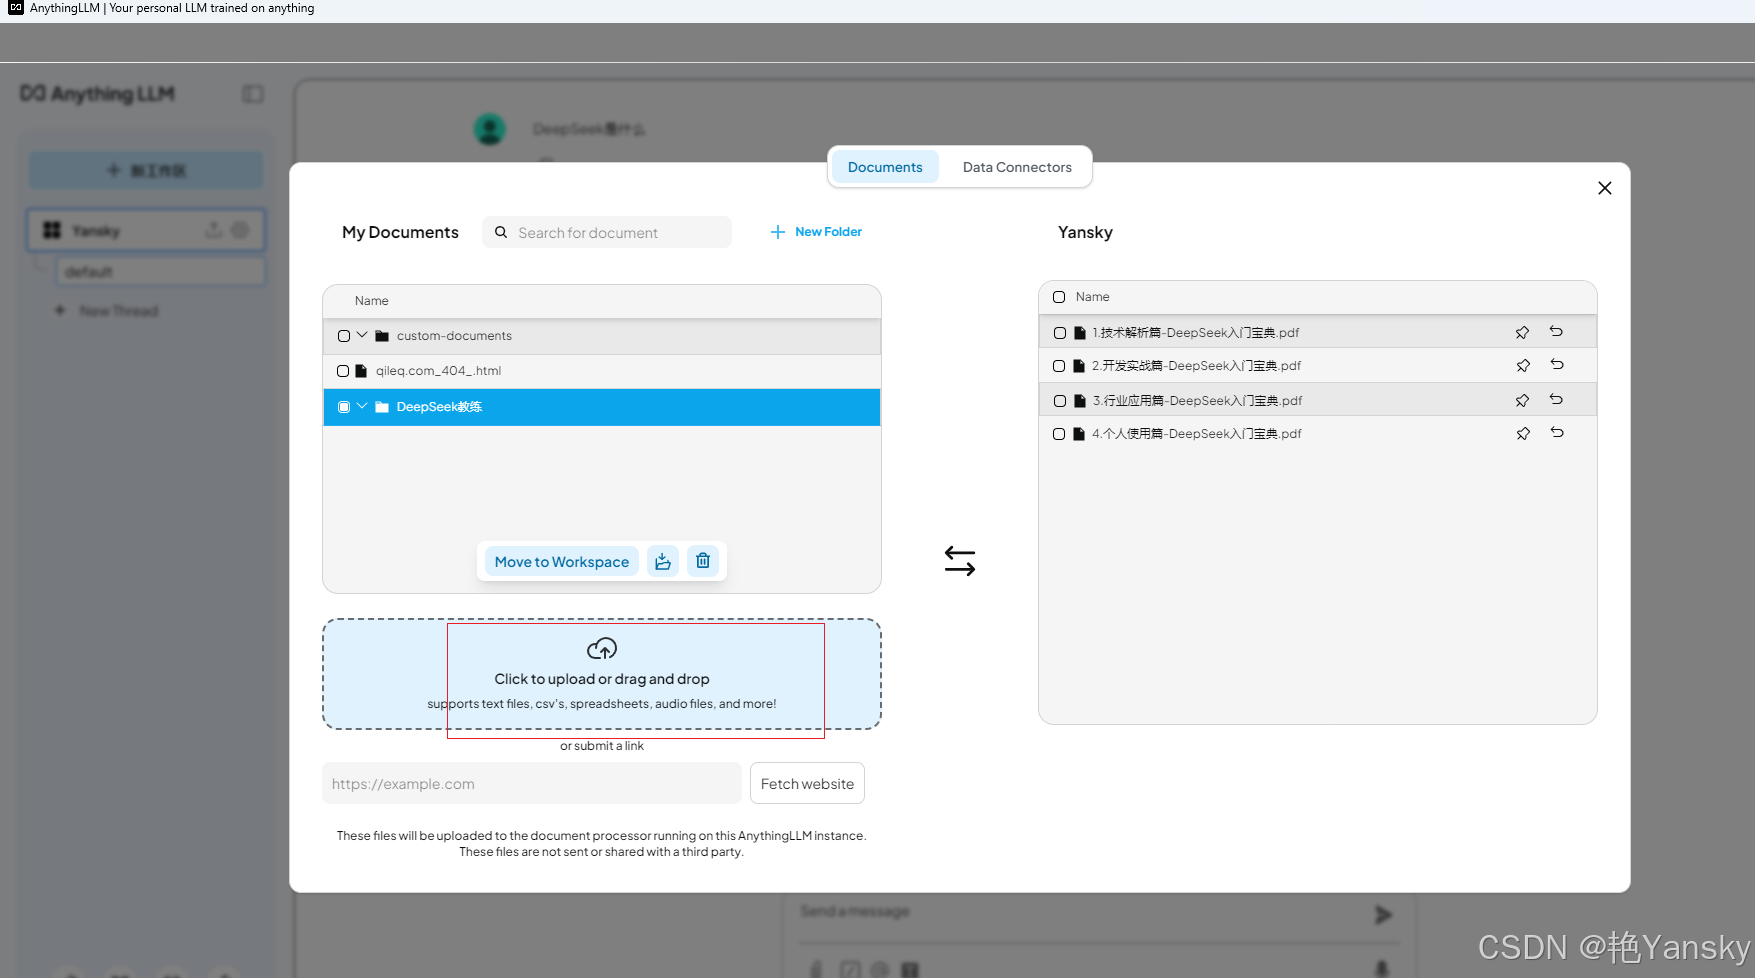Select the custom-documents folder name
Viewport: 1755px width, 978px height.
pyautogui.click(x=454, y=336)
